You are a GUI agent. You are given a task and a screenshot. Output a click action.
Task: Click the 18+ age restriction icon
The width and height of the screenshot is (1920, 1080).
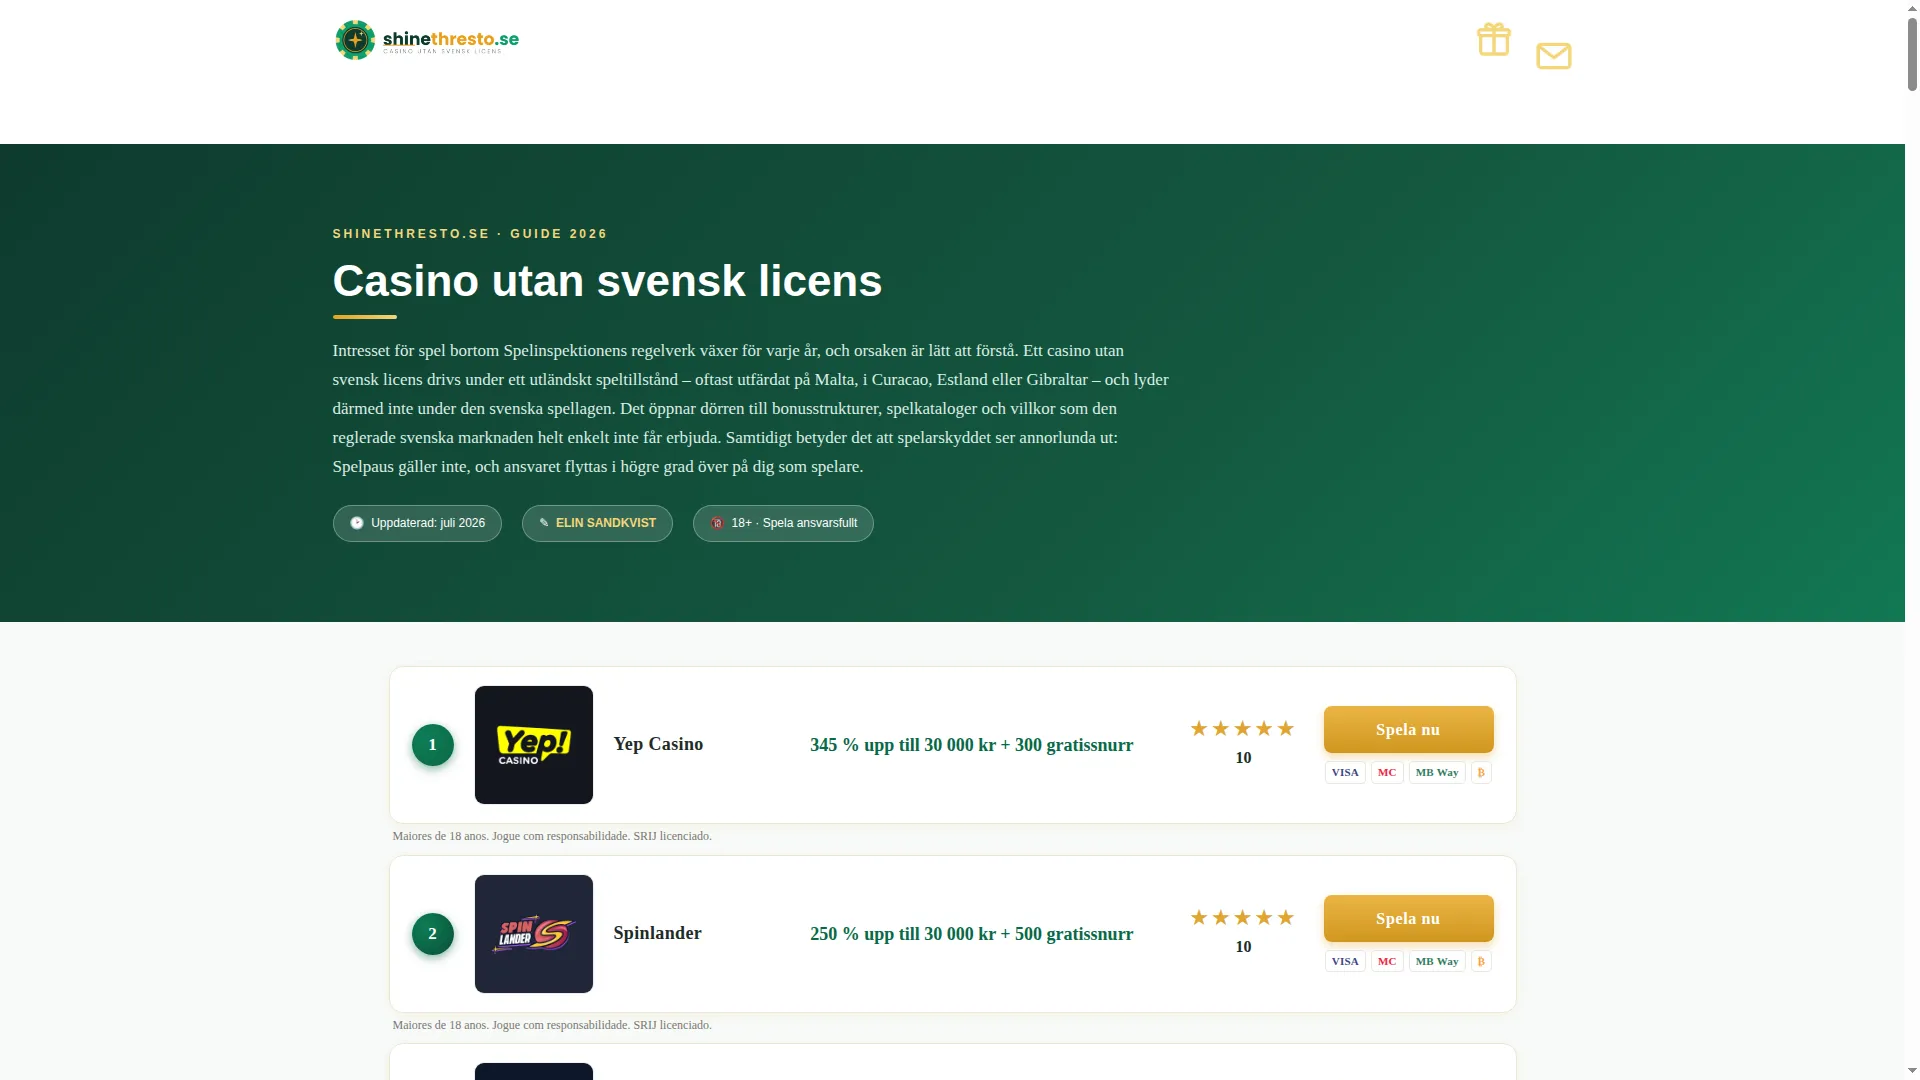point(717,523)
